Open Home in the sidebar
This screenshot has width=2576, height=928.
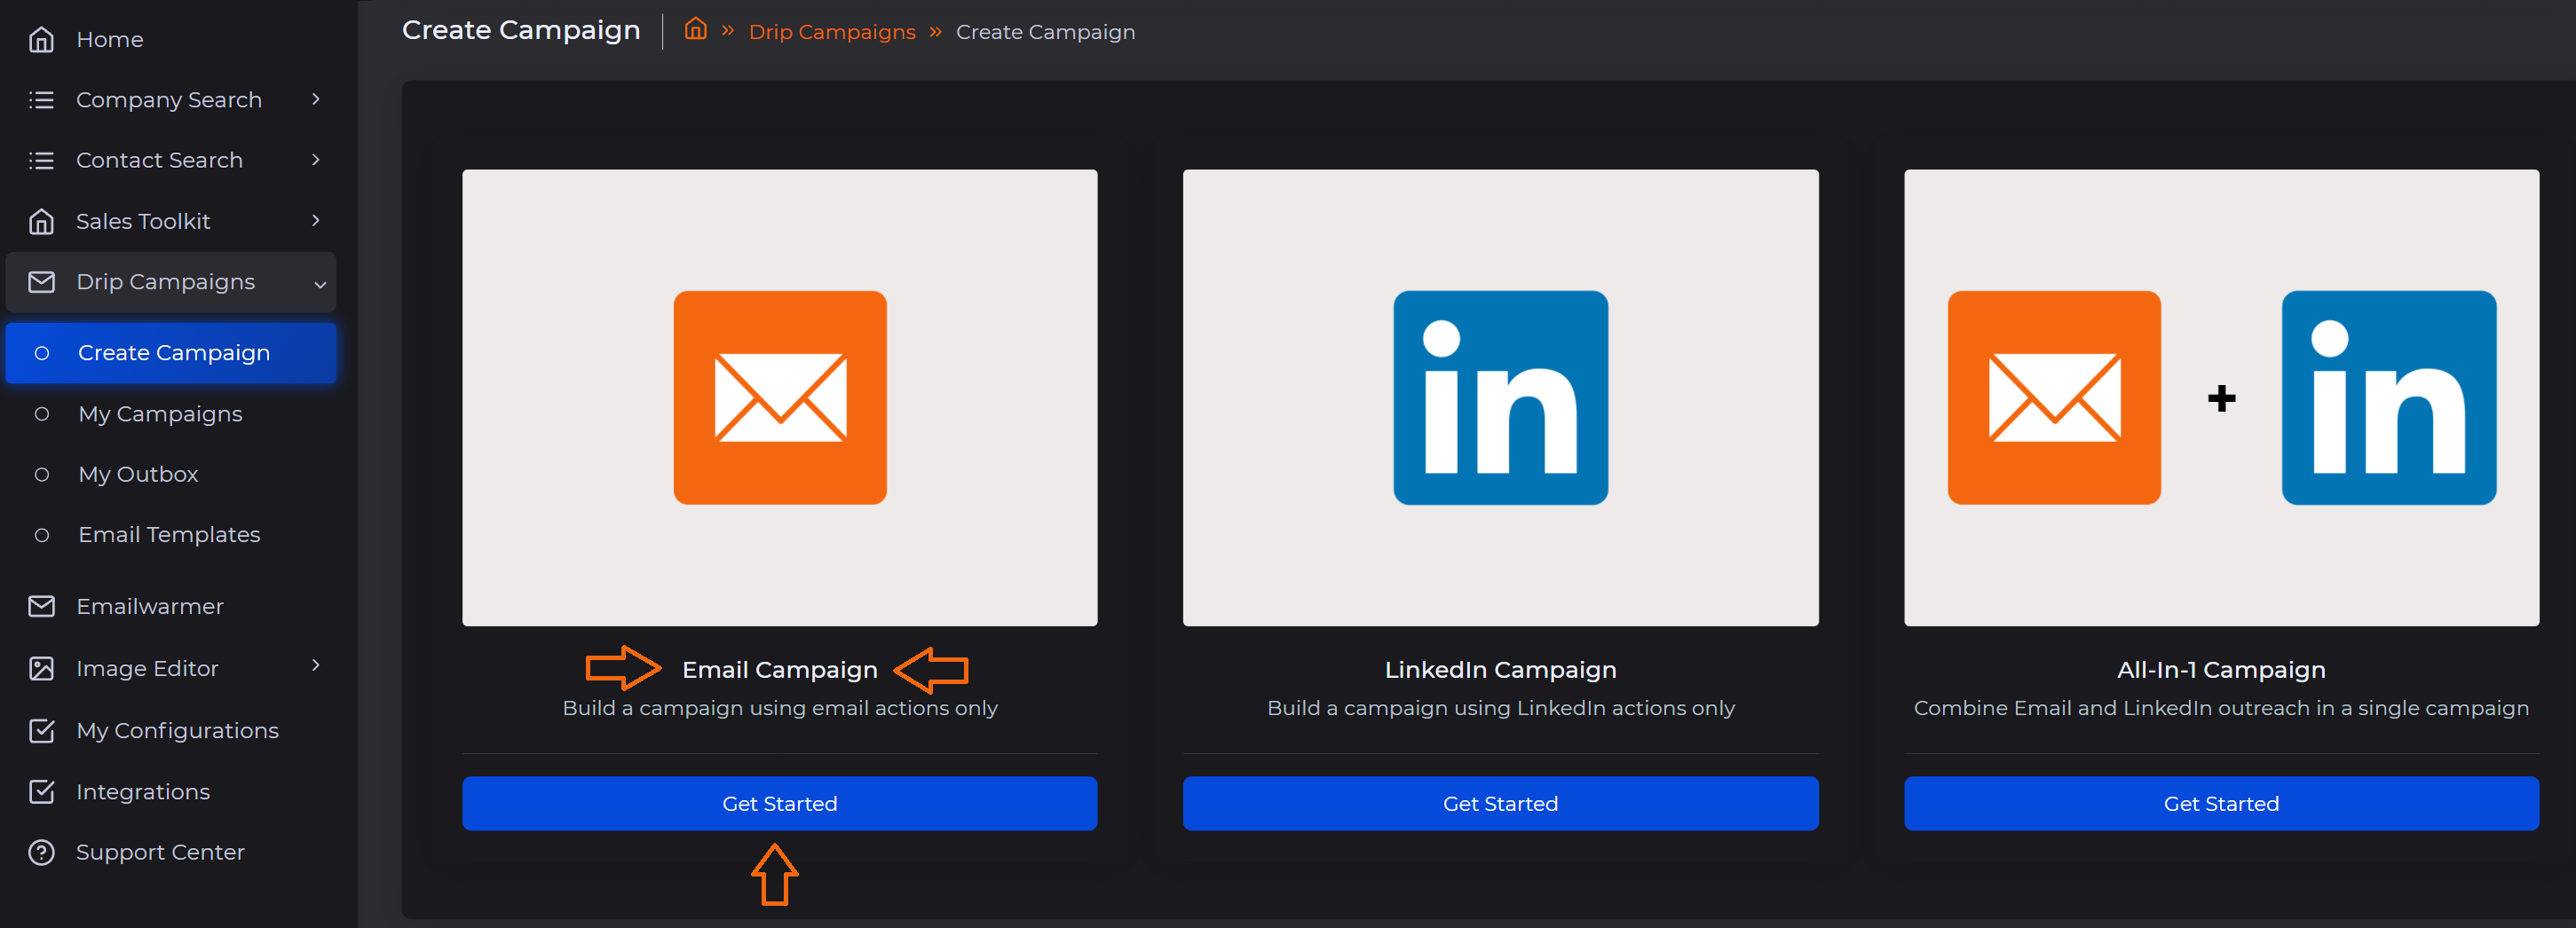pos(171,40)
